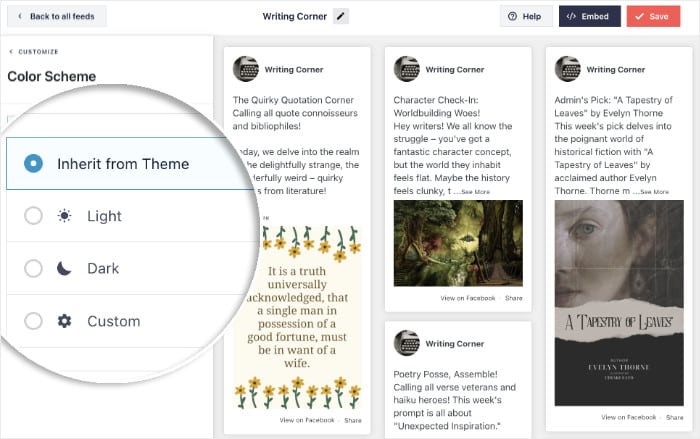The width and height of the screenshot is (700, 439).
Task: Click Writing Corner name on Character Check-In post
Action: (x=454, y=70)
